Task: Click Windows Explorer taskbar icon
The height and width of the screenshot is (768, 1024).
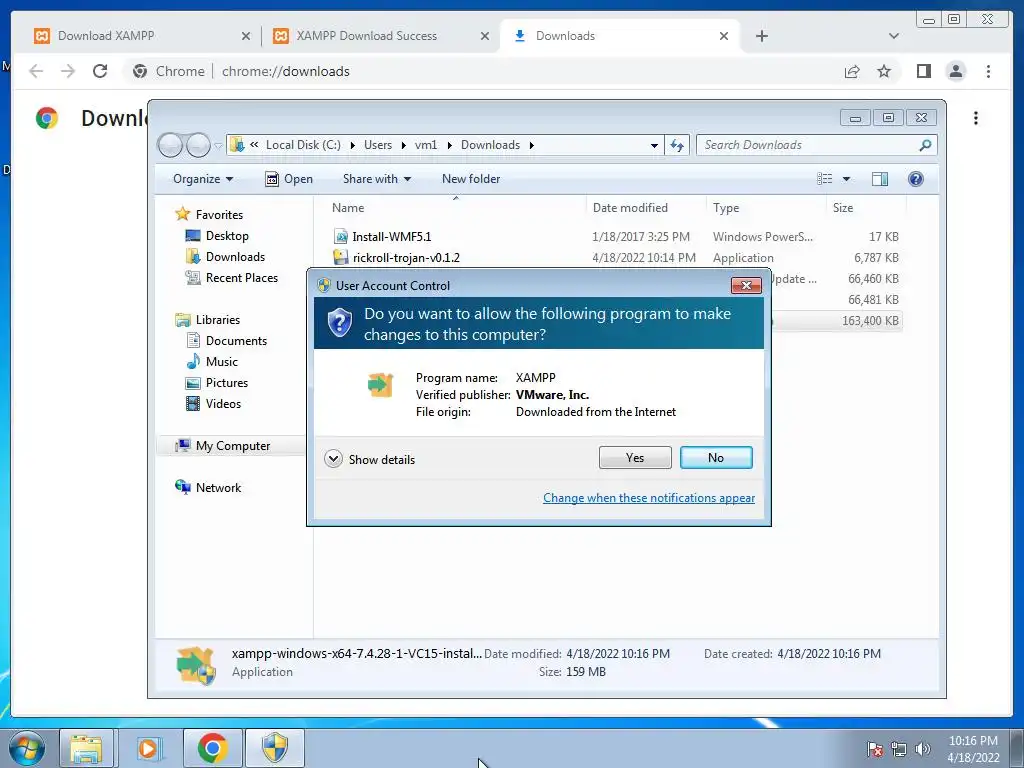Action: pyautogui.click(x=86, y=748)
